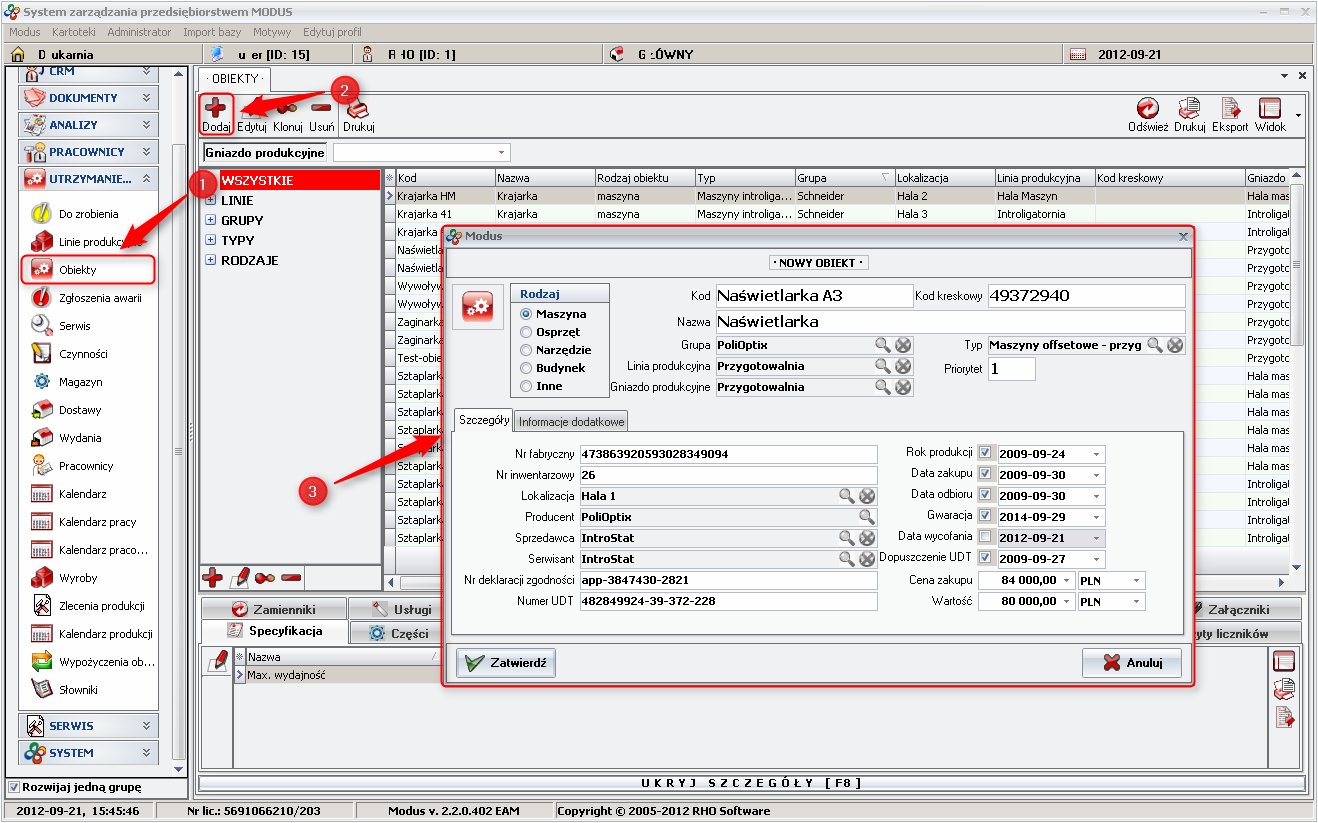Viewport: 1318px width, 823px height.
Task: Click the Nr inwentarzowy input field
Action: click(x=727, y=475)
